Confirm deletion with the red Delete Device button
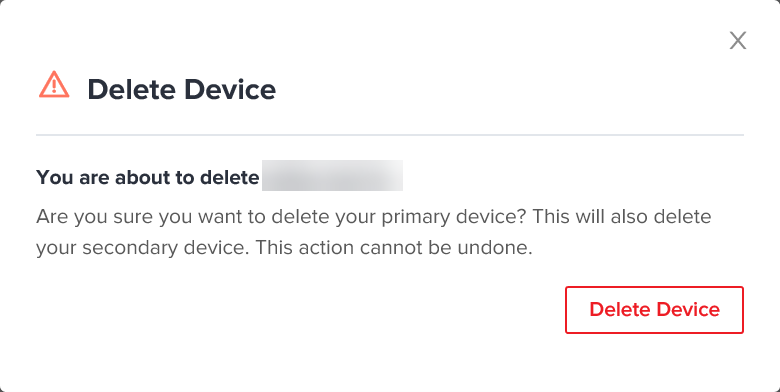 654,309
